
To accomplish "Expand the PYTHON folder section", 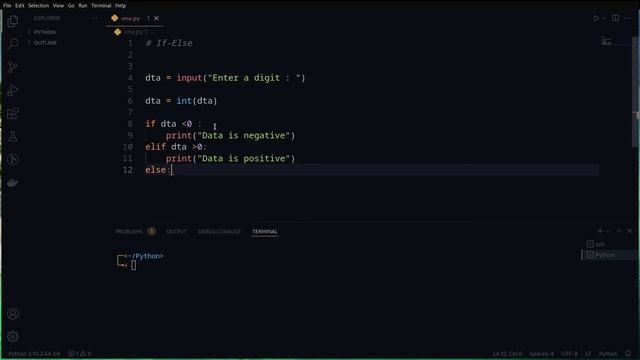I will pyautogui.click(x=44, y=32).
